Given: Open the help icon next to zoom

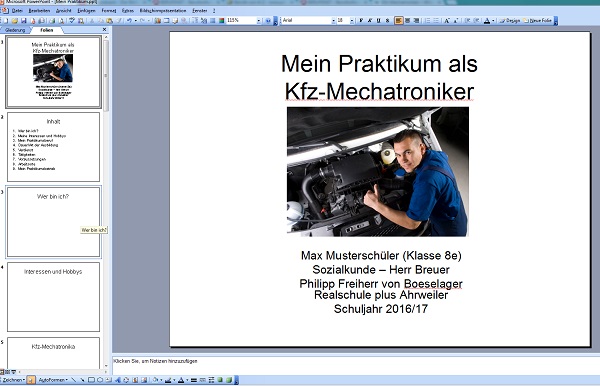Looking at the screenshot, I should point(268,21).
